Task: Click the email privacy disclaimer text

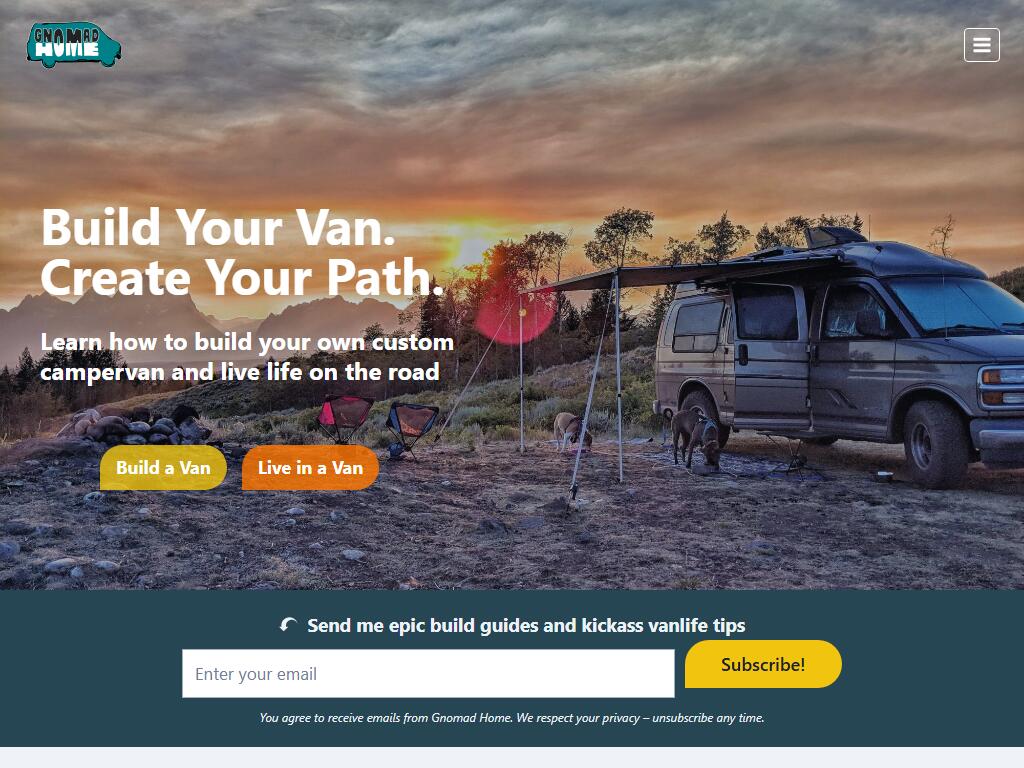Action: point(512,718)
